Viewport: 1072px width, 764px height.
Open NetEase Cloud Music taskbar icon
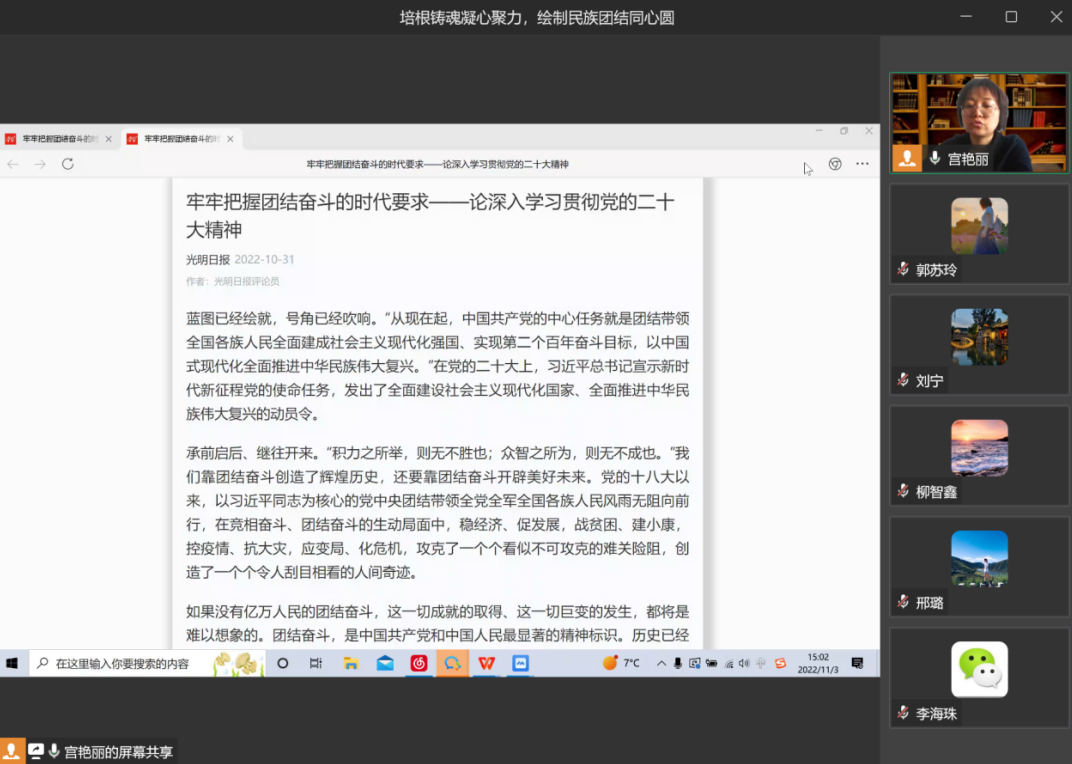coord(419,663)
